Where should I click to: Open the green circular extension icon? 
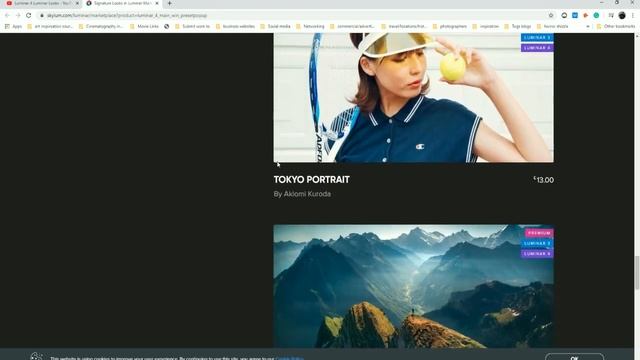click(x=596, y=16)
